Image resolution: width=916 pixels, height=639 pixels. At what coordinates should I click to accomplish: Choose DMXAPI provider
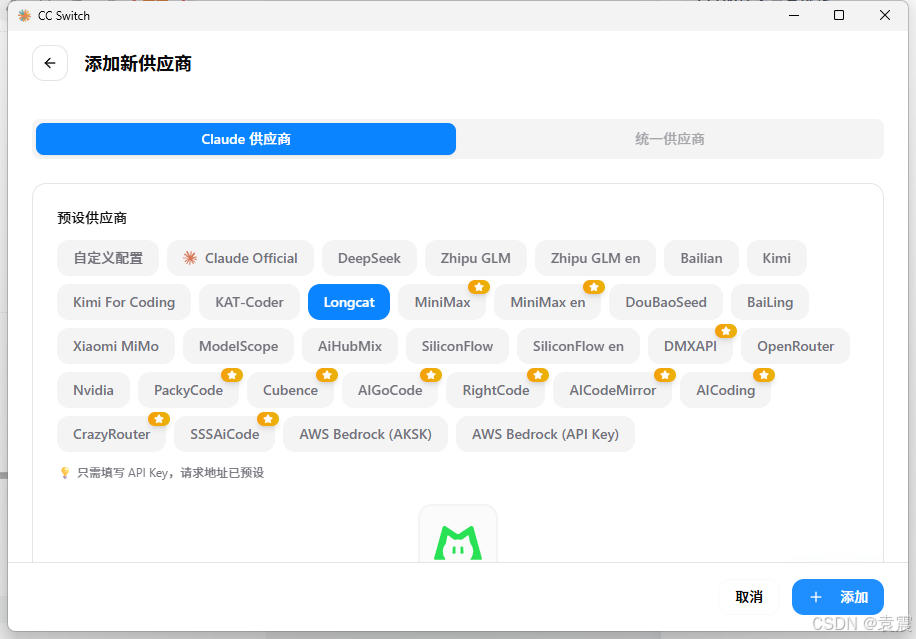click(x=691, y=346)
